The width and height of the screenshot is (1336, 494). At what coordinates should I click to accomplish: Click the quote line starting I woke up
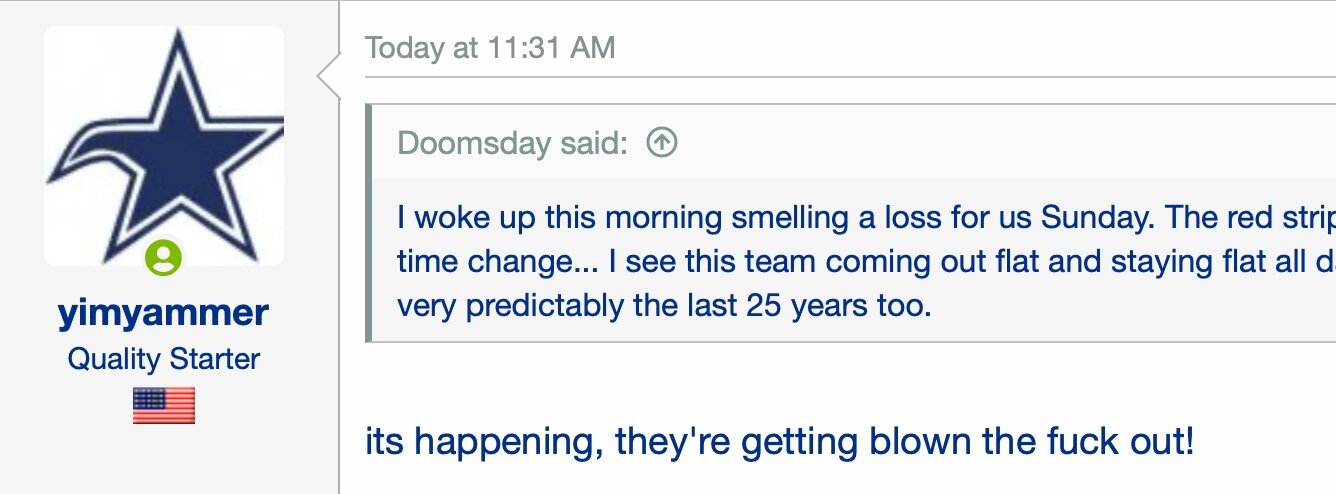866,217
